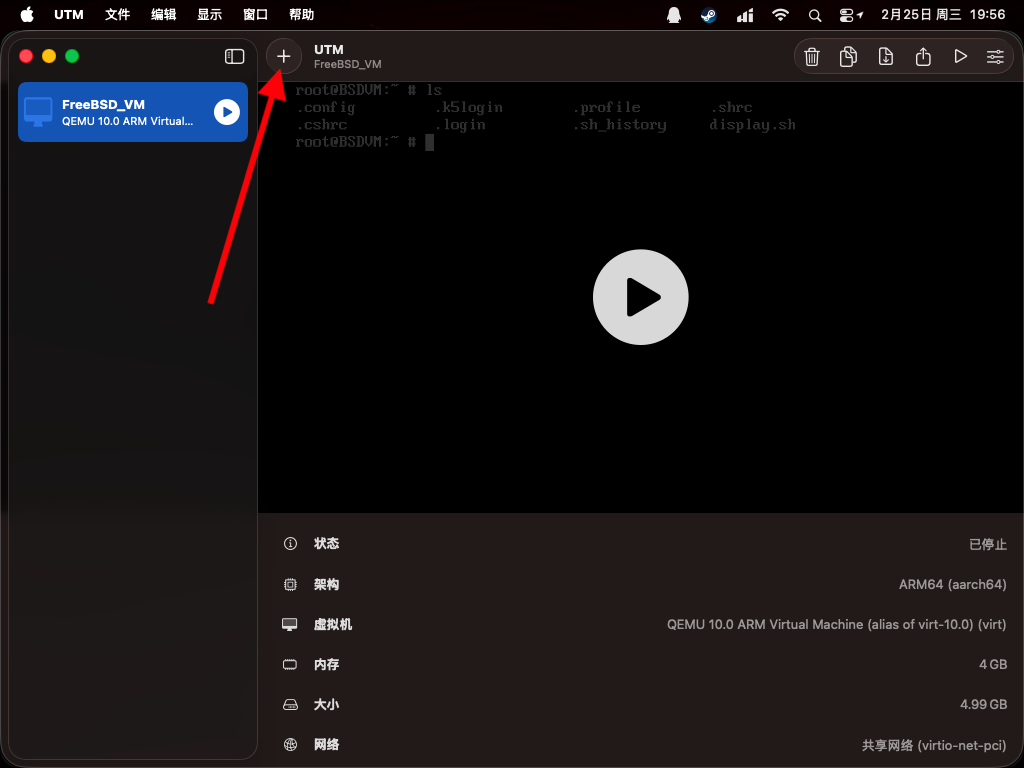
Task: Select the FreeBSD_VM entry in the sidebar
Action: click(x=133, y=112)
